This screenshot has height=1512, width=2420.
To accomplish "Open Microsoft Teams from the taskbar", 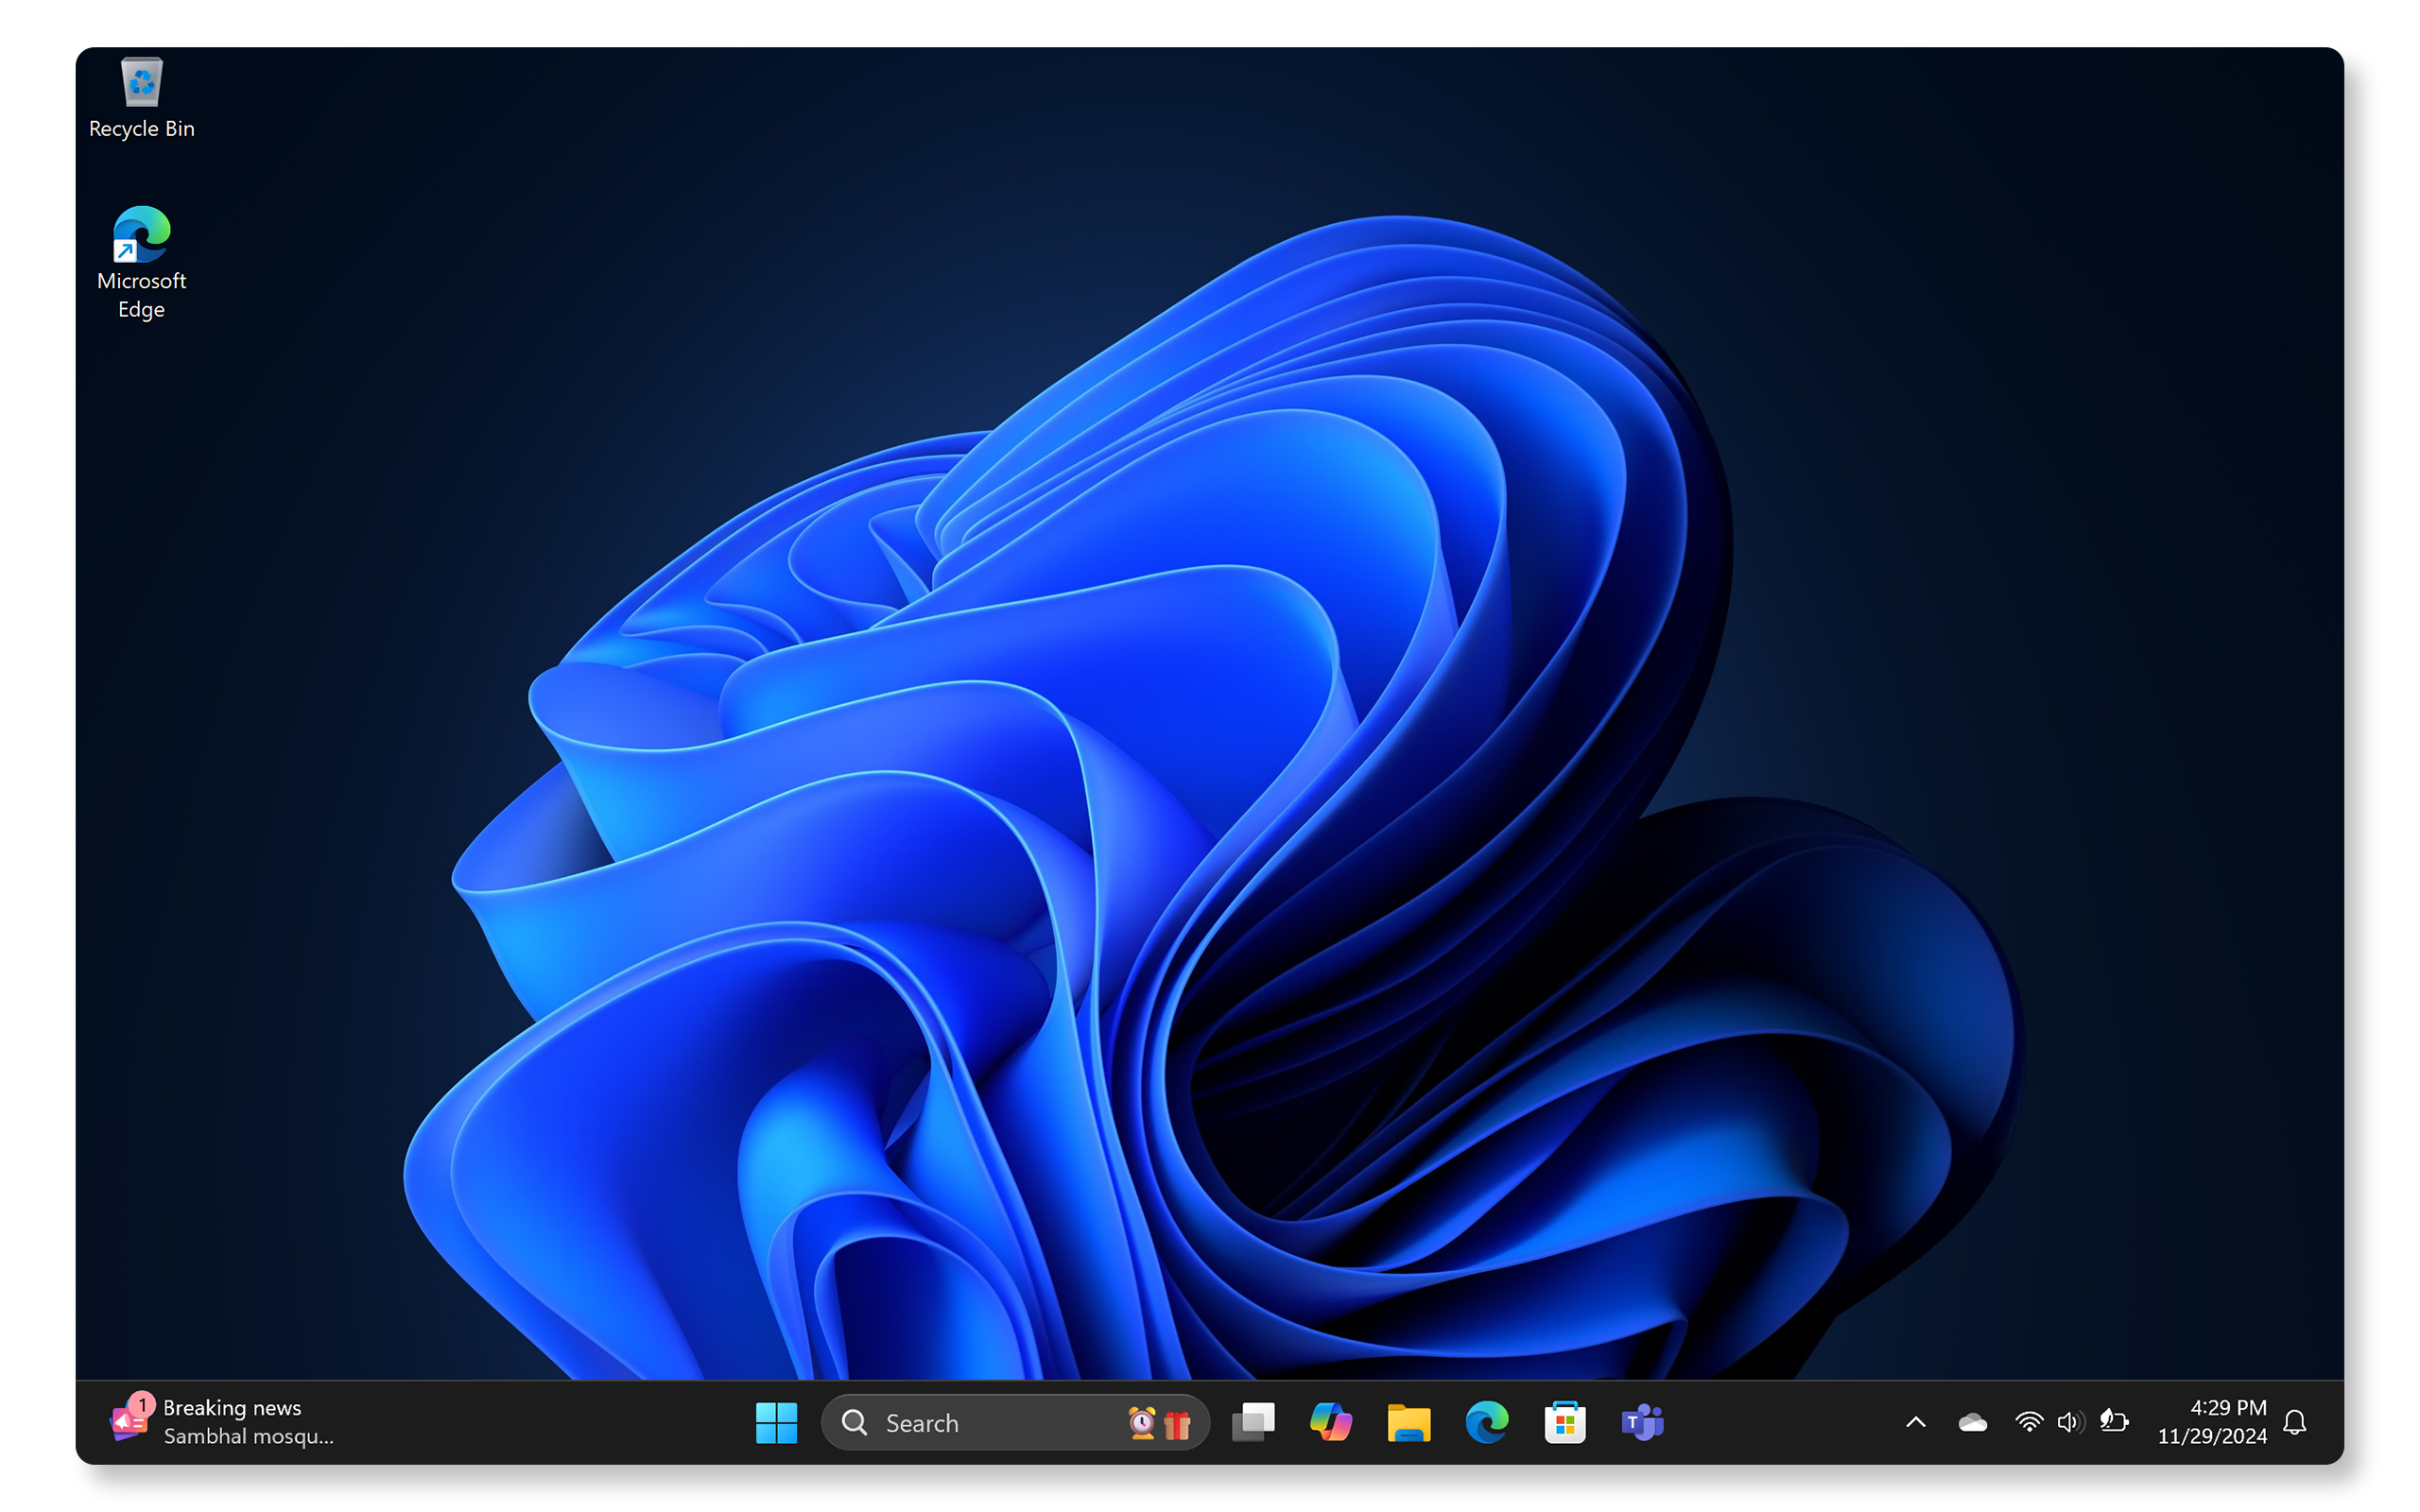I will (x=1643, y=1422).
